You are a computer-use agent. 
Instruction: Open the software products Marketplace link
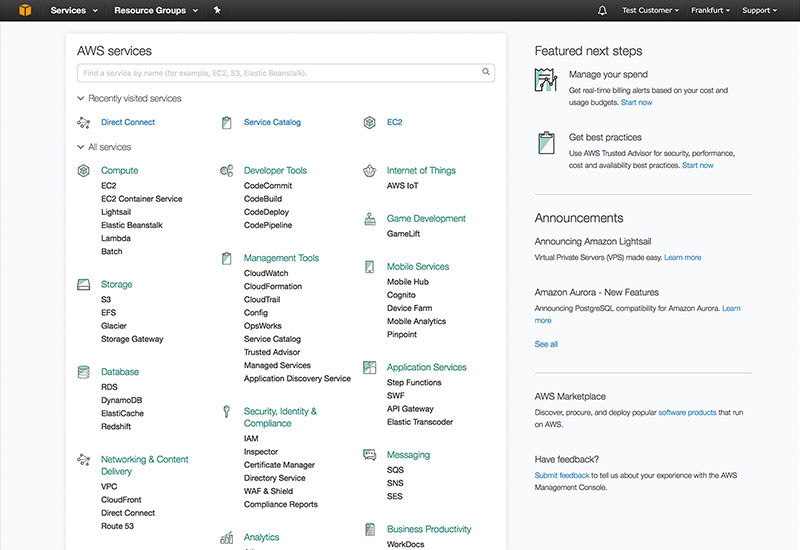tap(687, 412)
